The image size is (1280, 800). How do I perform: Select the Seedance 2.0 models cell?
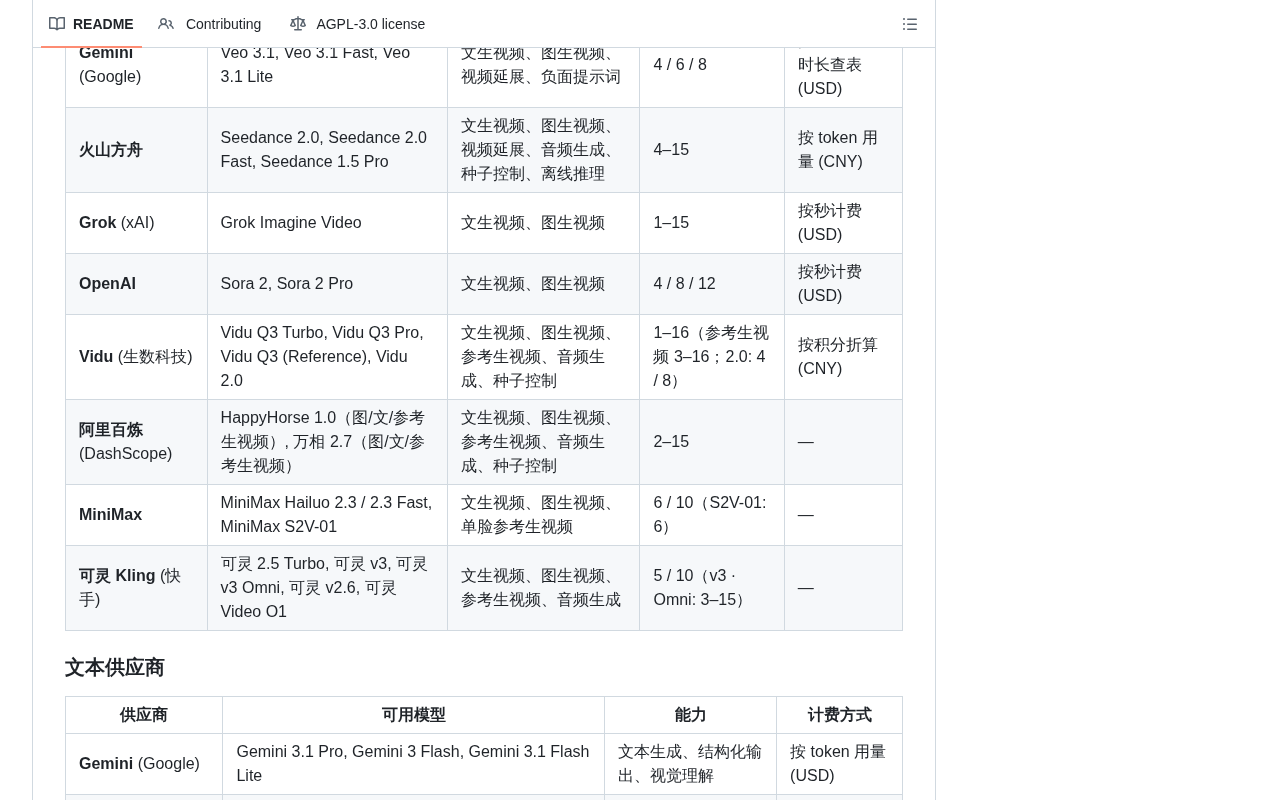tap(327, 150)
